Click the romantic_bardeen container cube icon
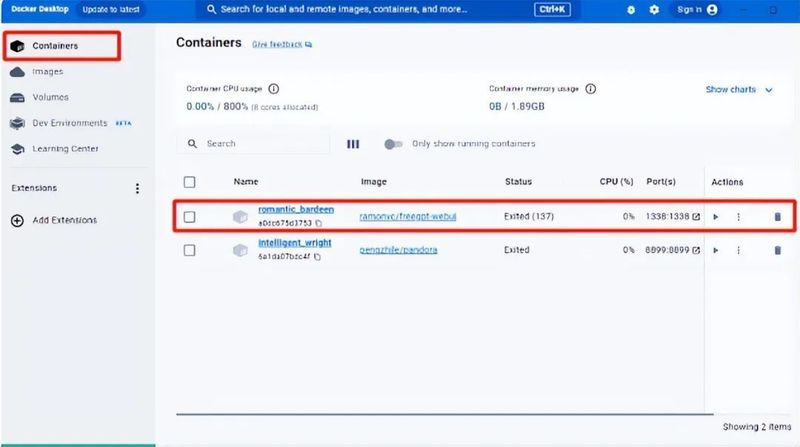Image resolution: width=800 pixels, height=447 pixels. (x=240, y=217)
